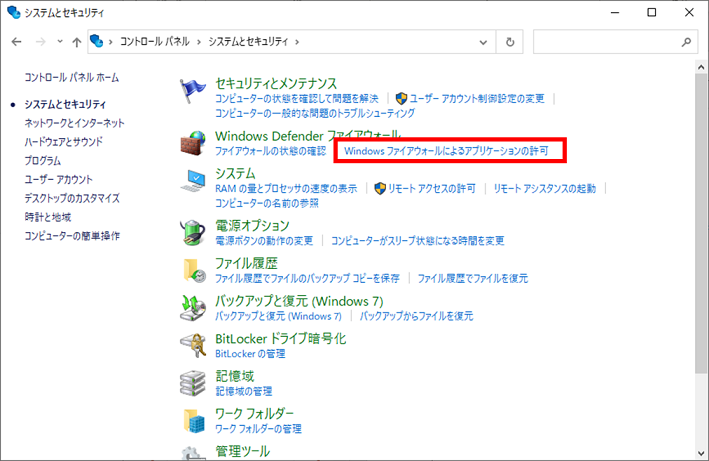The height and width of the screenshot is (461, 709).
Task: Open コンピューターがスリープ状態になる時間を変更
Action: pos(418,240)
